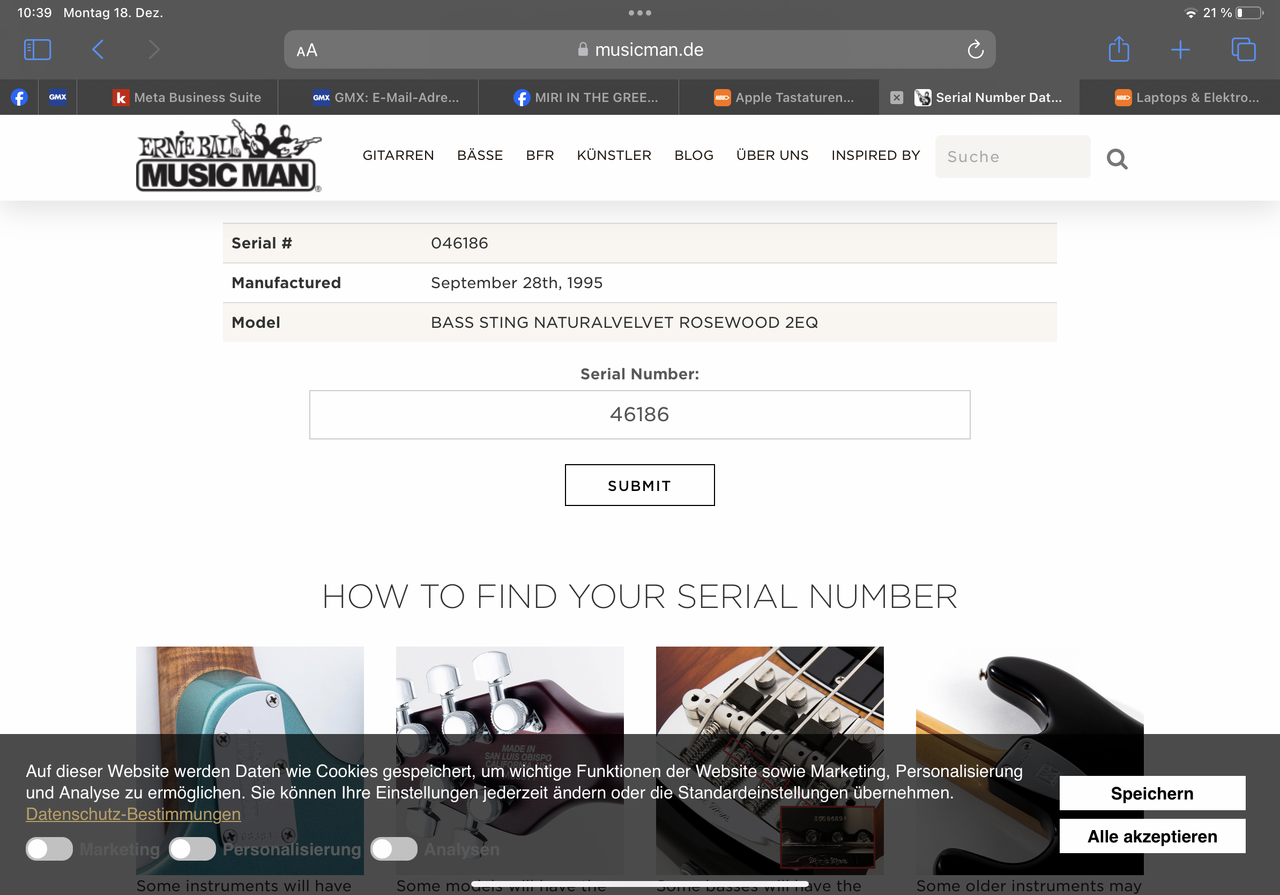The width and height of the screenshot is (1280, 895).
Task: Open the GITARREN menu
Action: (x=398, y=155)
